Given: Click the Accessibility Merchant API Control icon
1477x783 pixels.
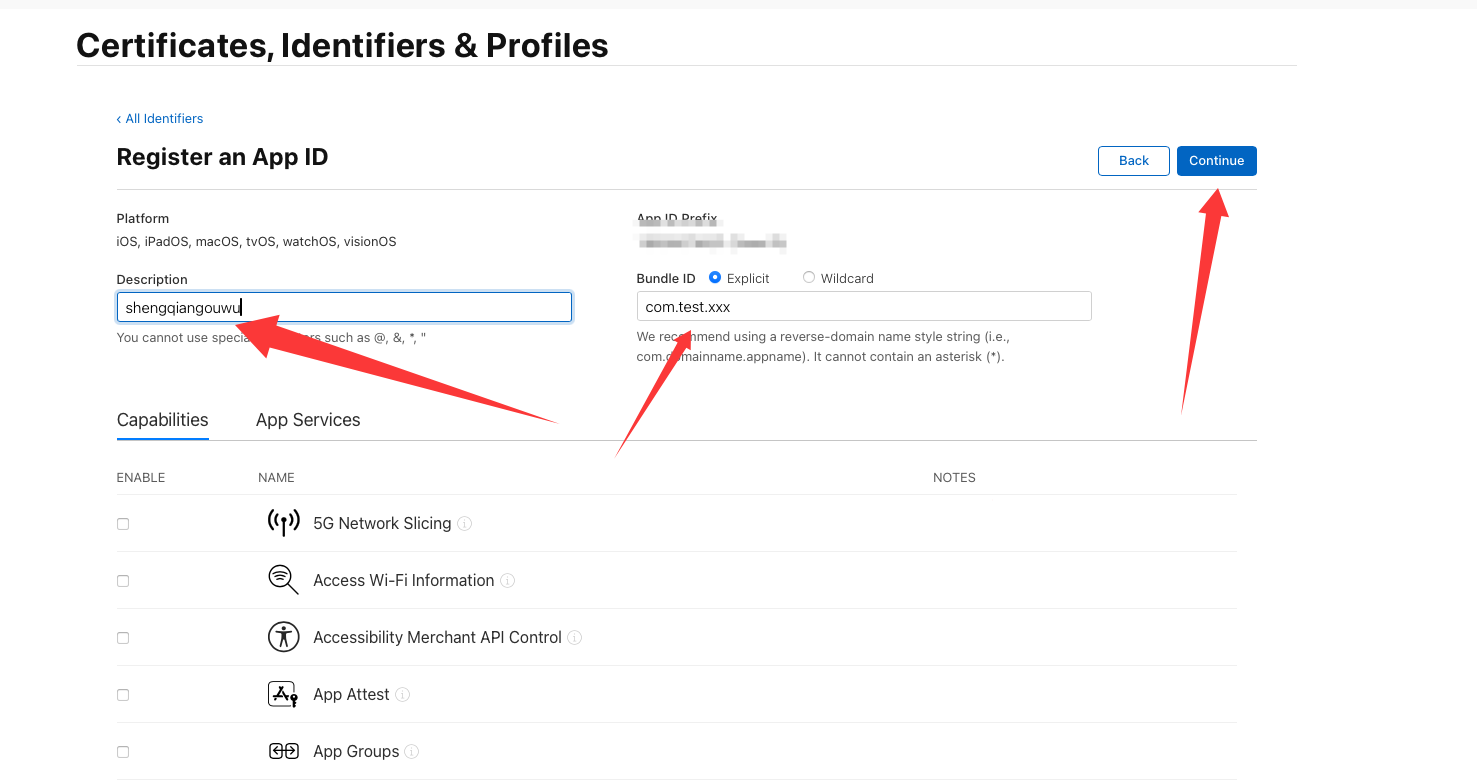Looking at the screenshot, I should (x=284, y=637).
